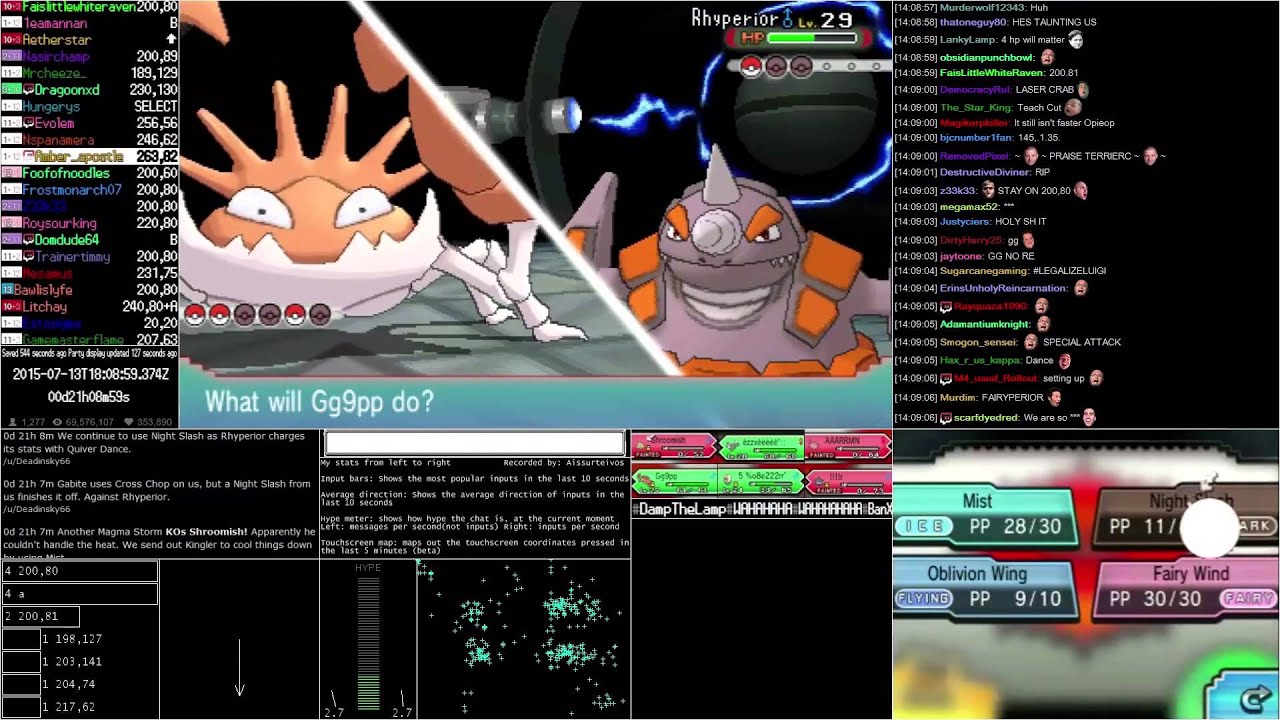1280x720 pixels.
Task: Click the Trainertimmy badge icon
Action: [29, 257]
